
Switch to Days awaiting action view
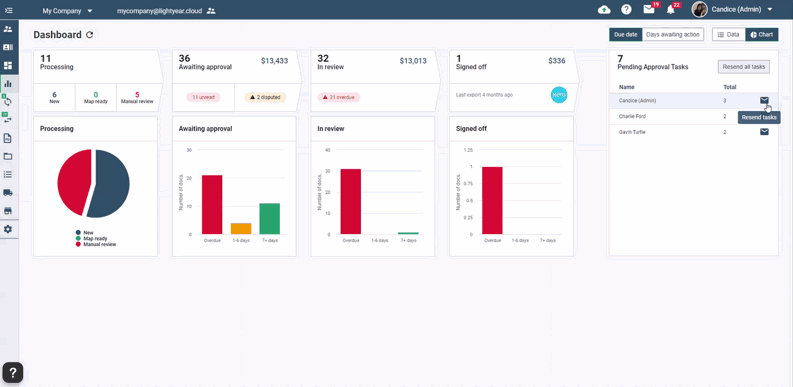(673, 35)
